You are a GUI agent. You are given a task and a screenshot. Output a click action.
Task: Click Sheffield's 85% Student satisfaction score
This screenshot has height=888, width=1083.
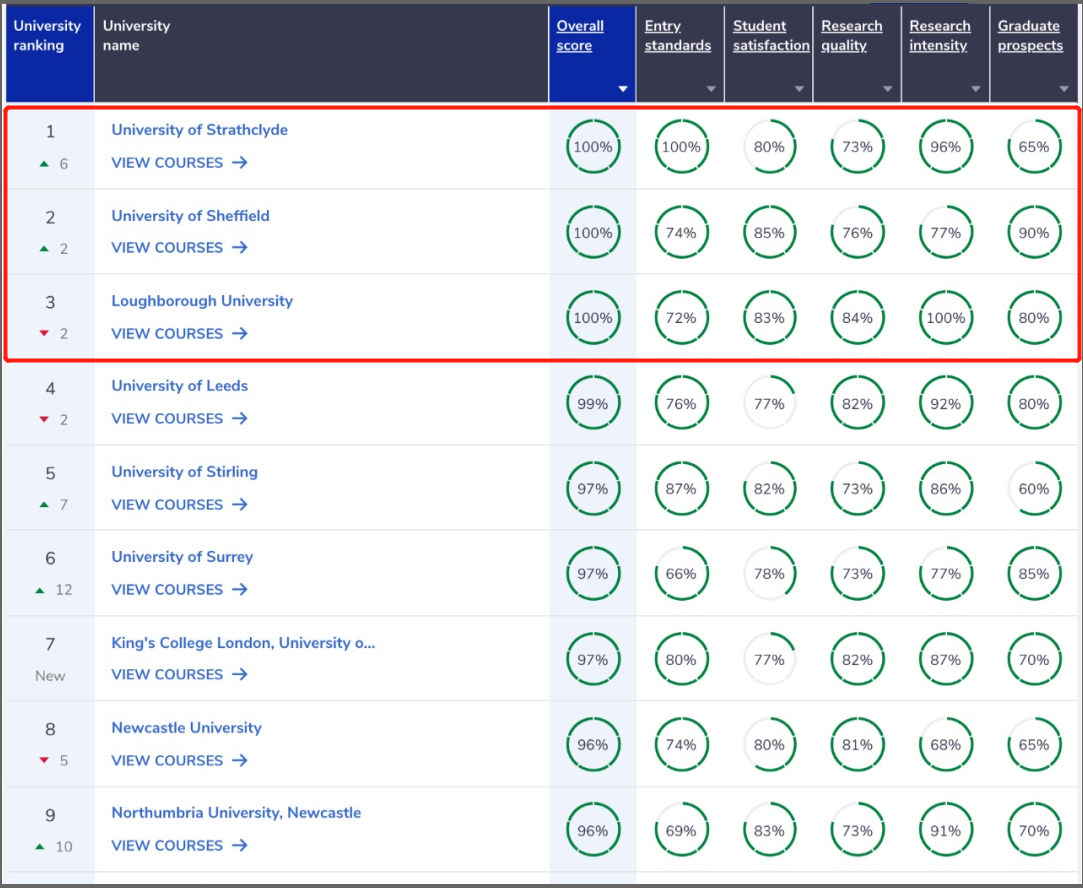(769, 233)
